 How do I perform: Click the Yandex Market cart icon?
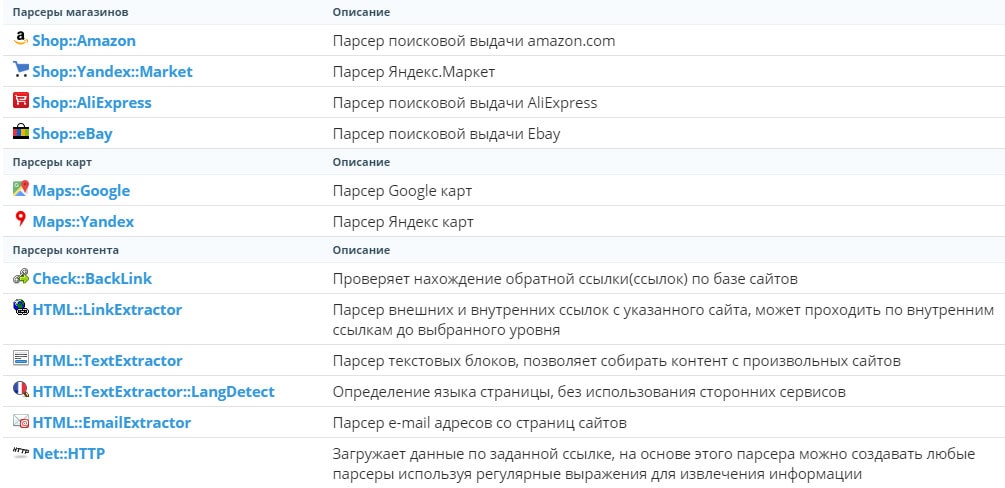click(21, 69)
